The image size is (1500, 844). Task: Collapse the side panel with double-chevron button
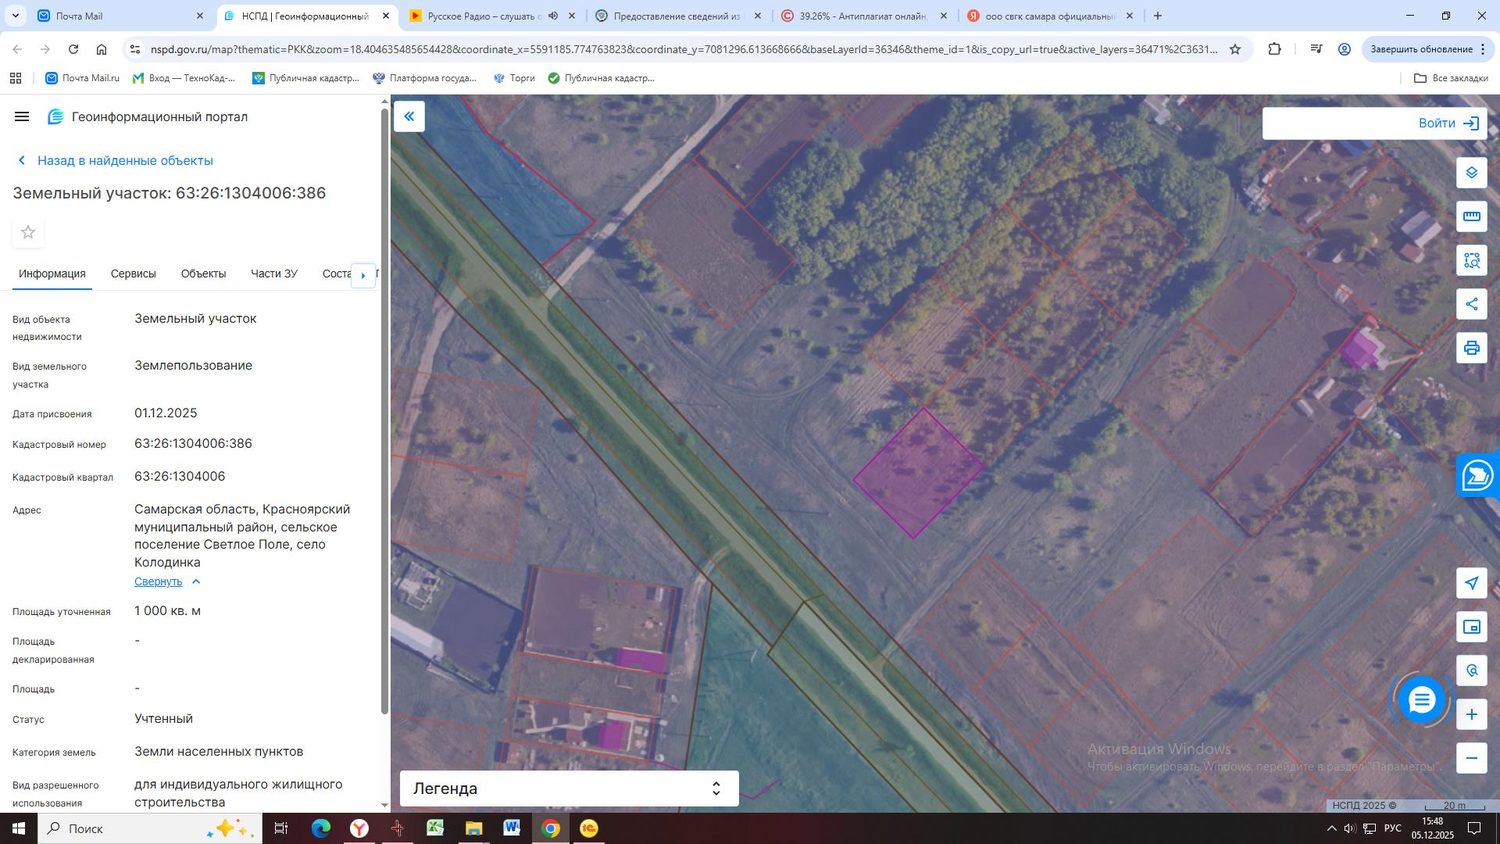click(x=409, y=116)
